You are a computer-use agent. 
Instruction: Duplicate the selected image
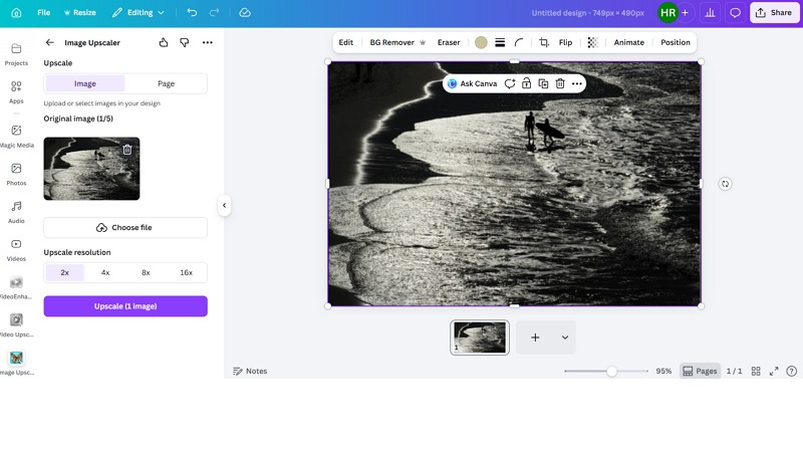[543, 83]
